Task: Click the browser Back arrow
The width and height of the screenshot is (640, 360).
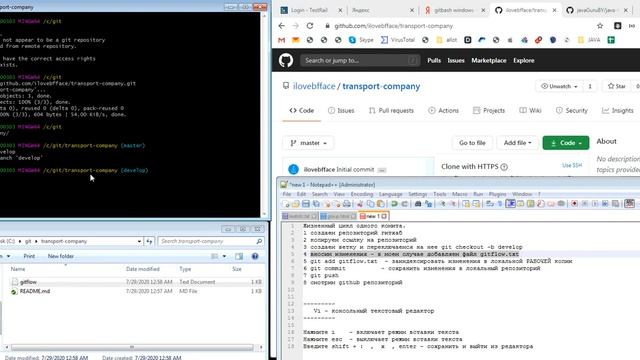Action: point(282,26)
